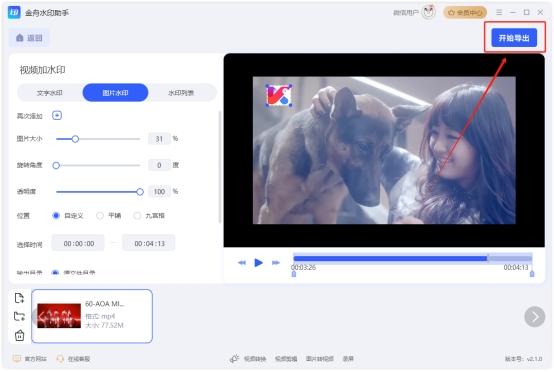The image size is (554, 372).
Task: Select the 九宫格 grid radio button
Action: point(137,215)
